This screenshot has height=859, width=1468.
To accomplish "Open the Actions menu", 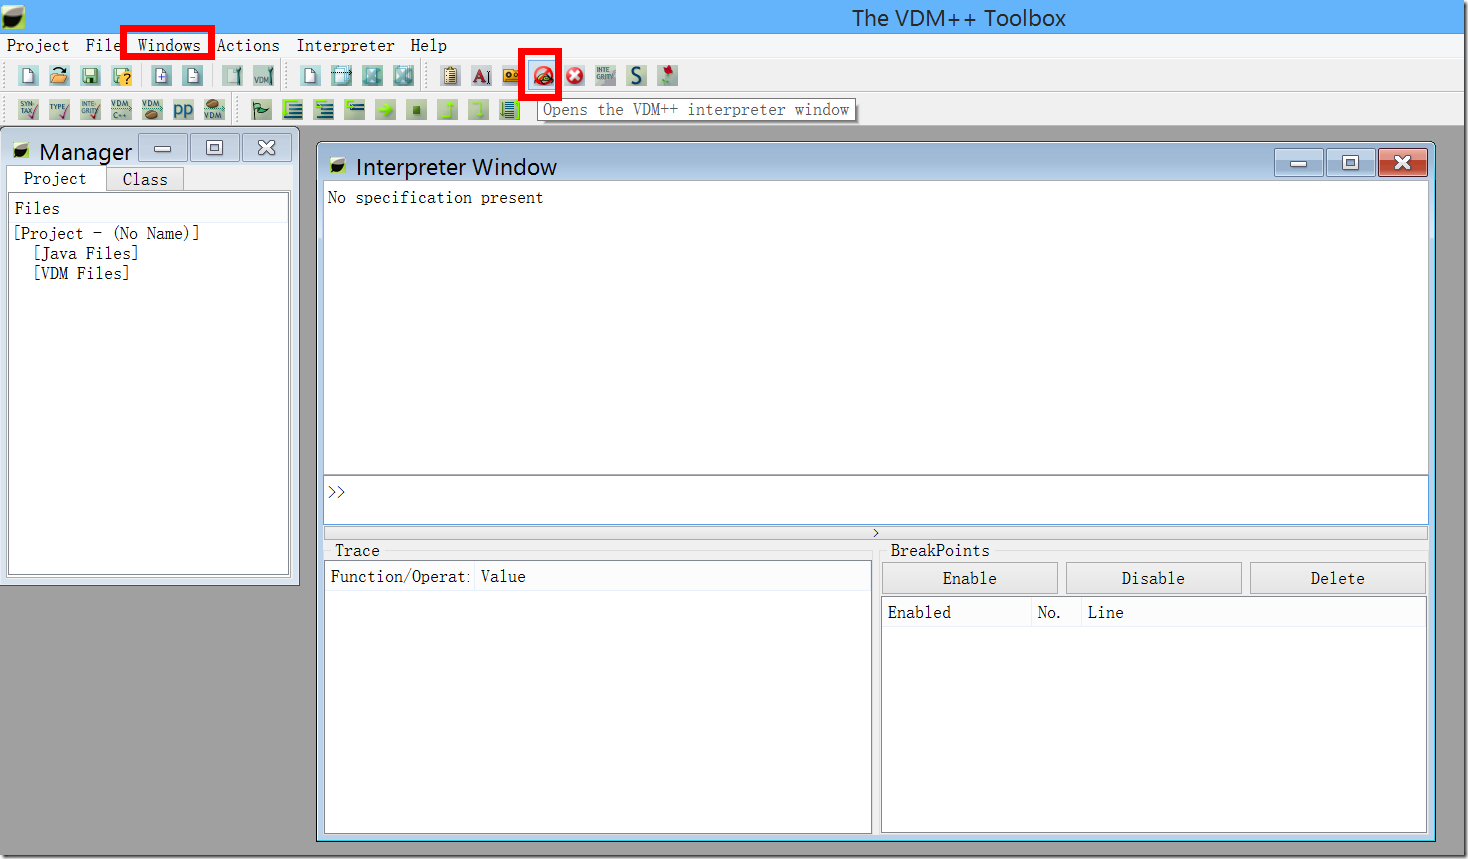I will [248, 45].
